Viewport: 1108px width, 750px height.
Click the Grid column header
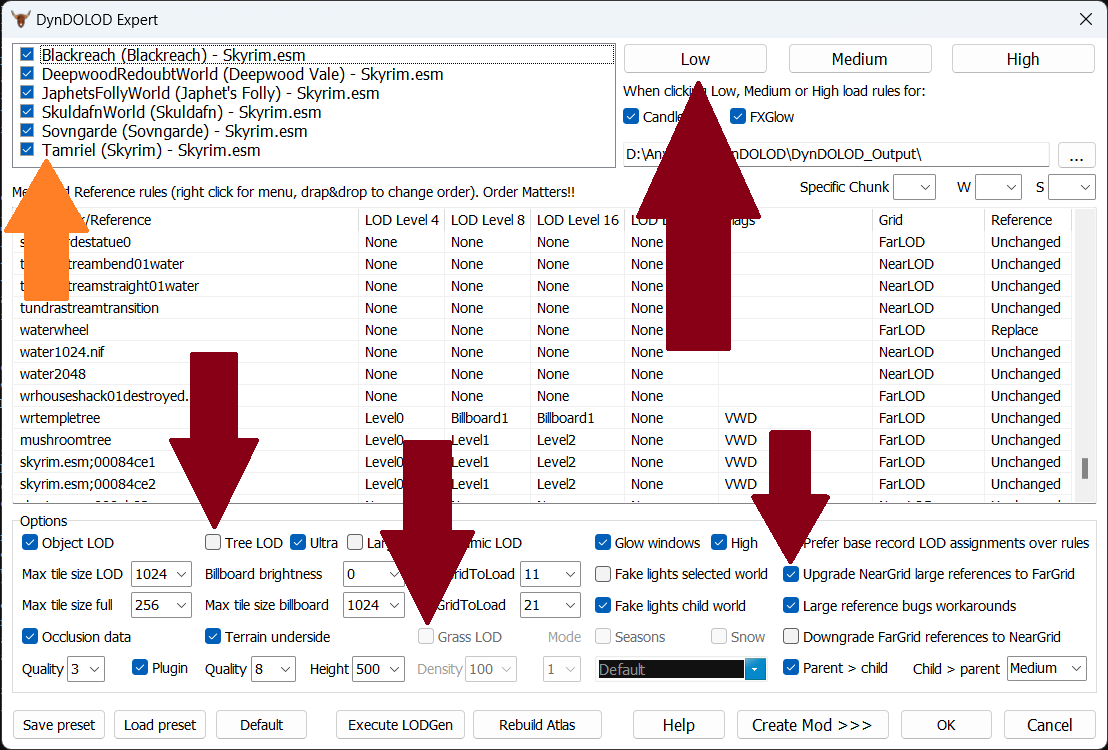890,220
